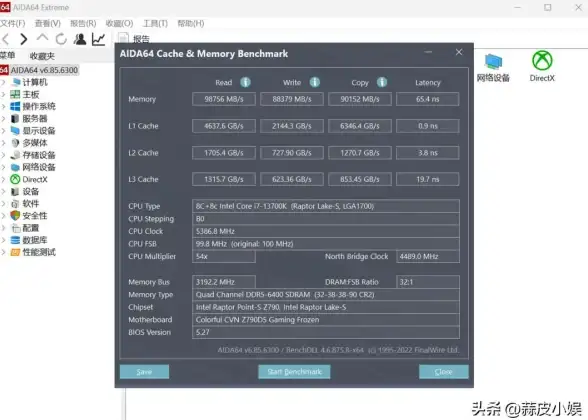Image resolution: width=588 pixels, height=420 pixels.
Task: Click the North Bridge Clock 4489.0 MHz value
Action: (428, 256)
